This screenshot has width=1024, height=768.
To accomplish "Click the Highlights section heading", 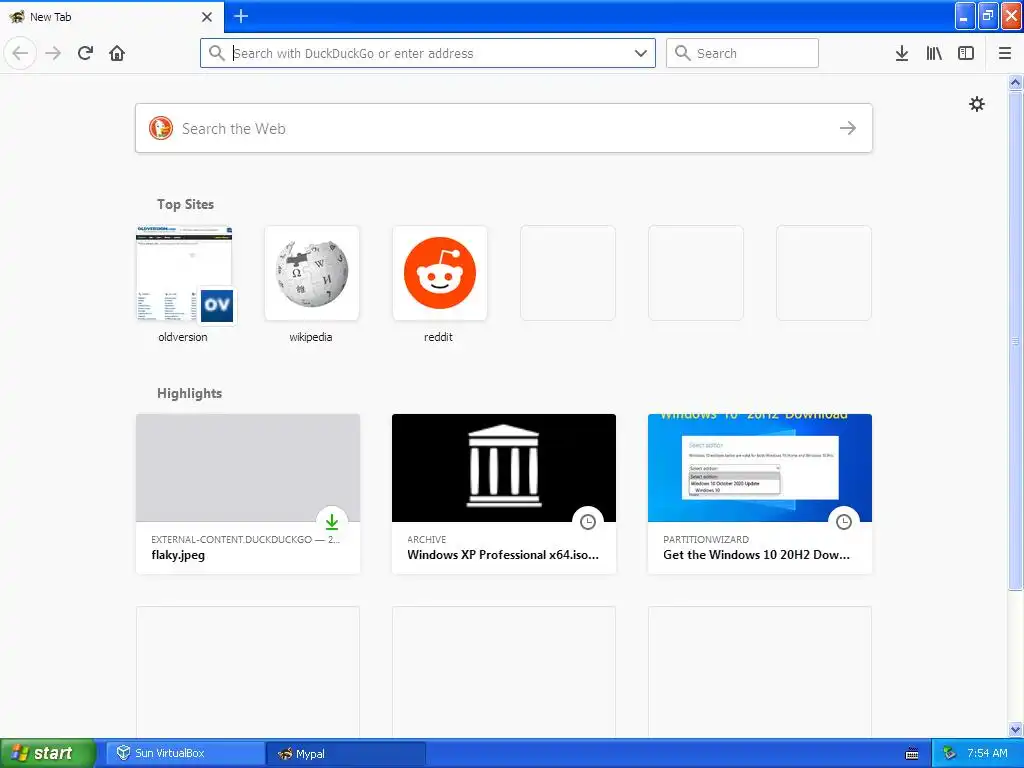I will click(x=189, y=393).
